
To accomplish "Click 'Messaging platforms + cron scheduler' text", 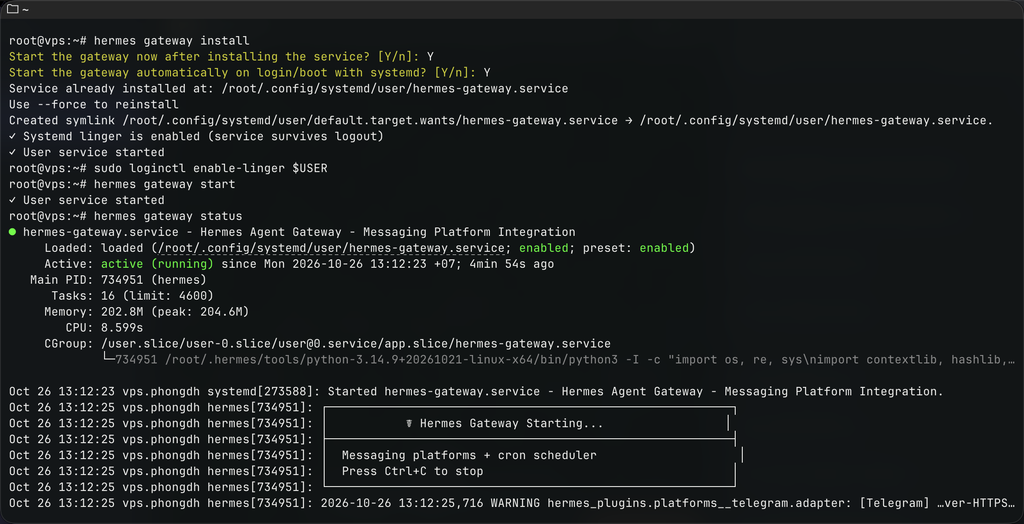I will point(469,455).
